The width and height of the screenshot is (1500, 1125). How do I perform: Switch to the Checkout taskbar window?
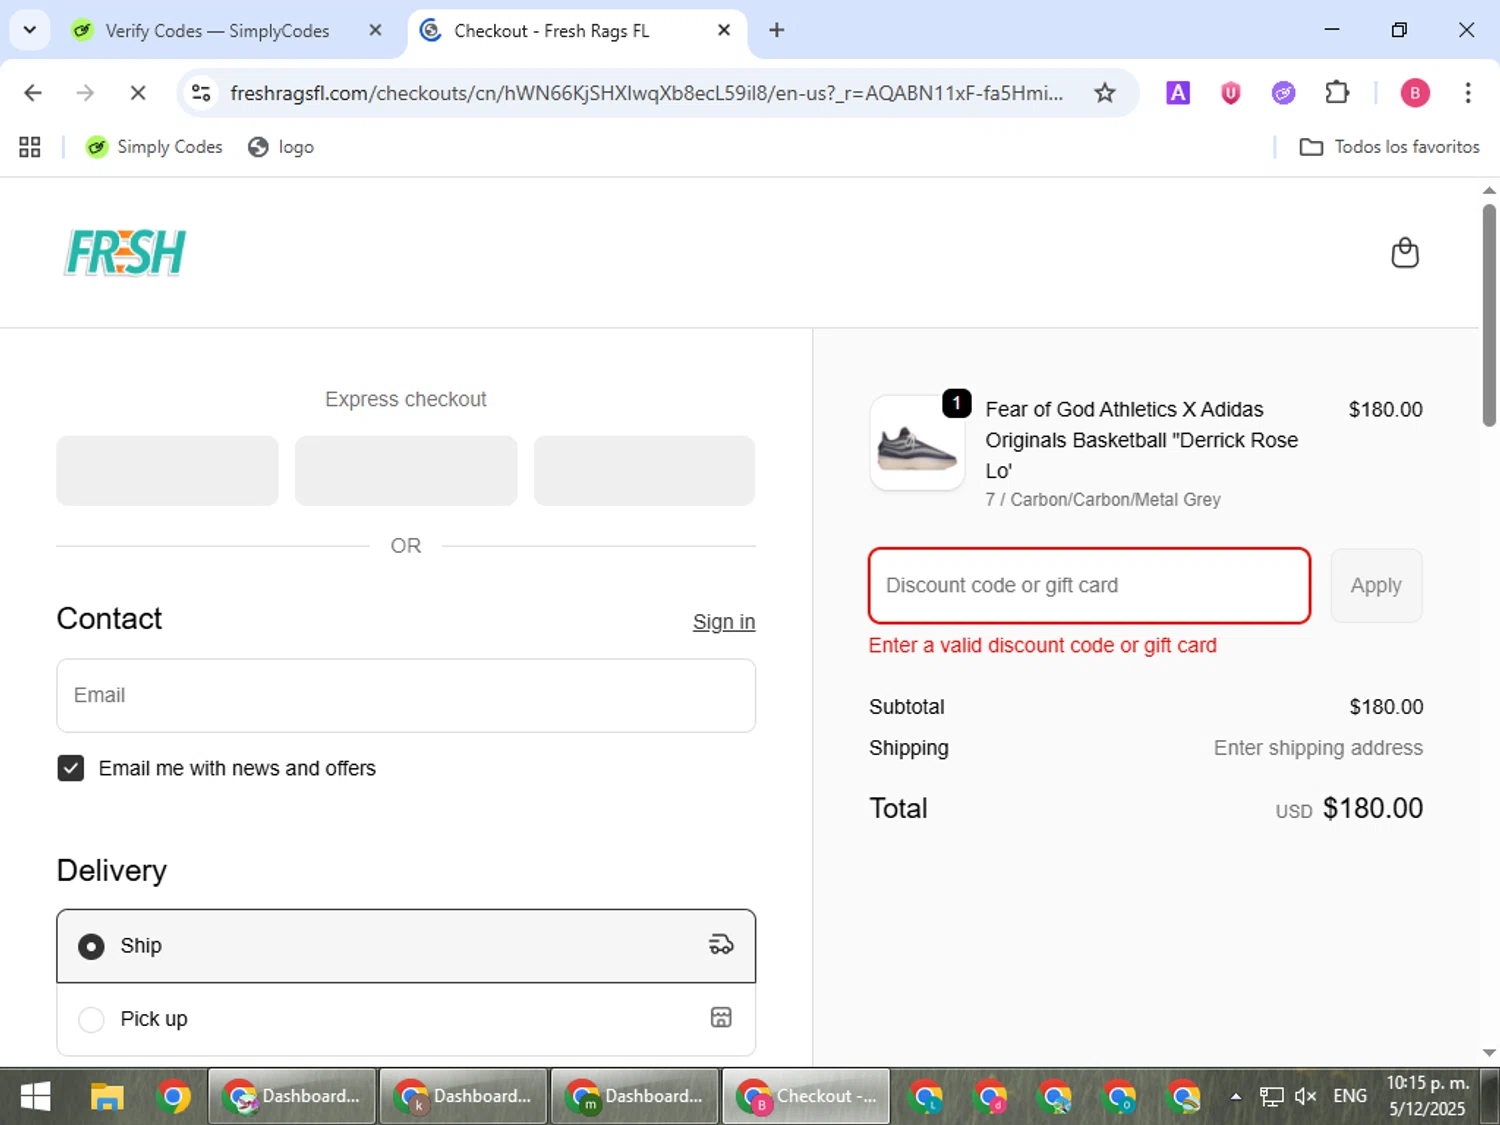(x=806, y=1097)
